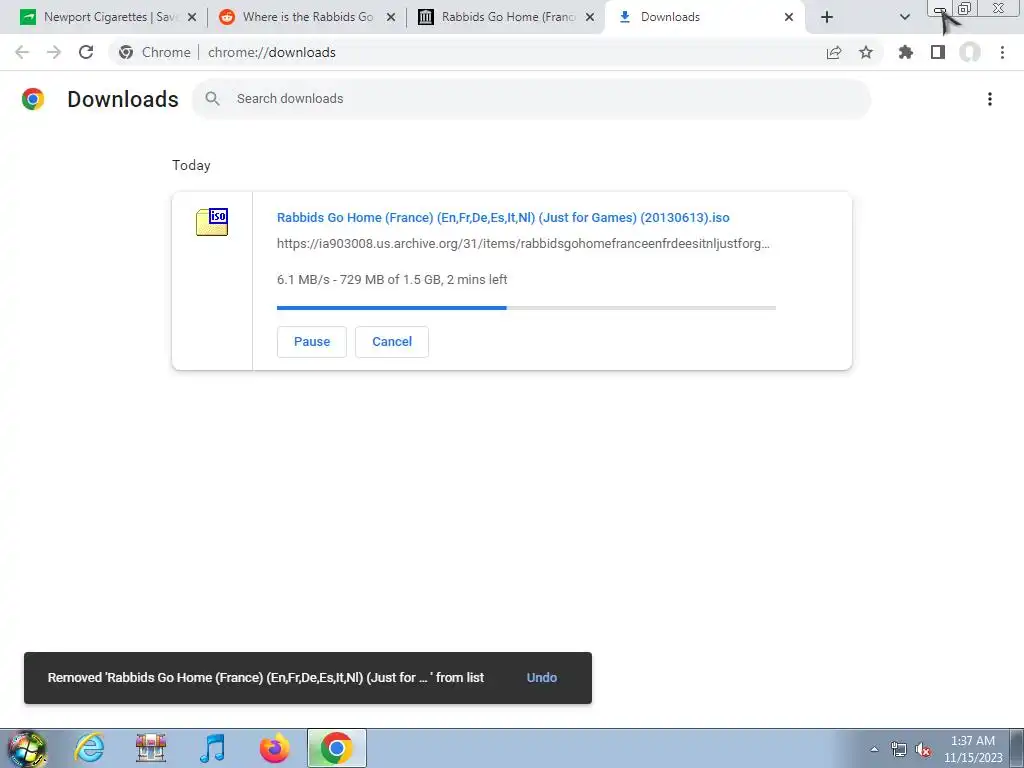Close the Newport Cigarettes tab
The width and height of the screenshot is (1024, 768).
(x=192, y=17)
